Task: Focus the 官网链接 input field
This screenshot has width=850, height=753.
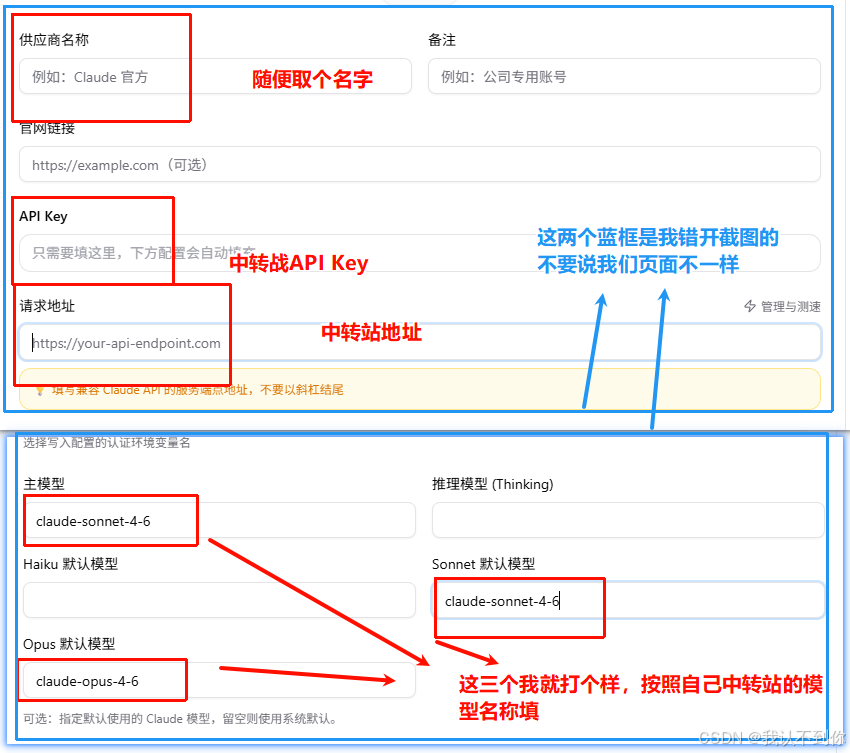Action: [x=420, y=164]
